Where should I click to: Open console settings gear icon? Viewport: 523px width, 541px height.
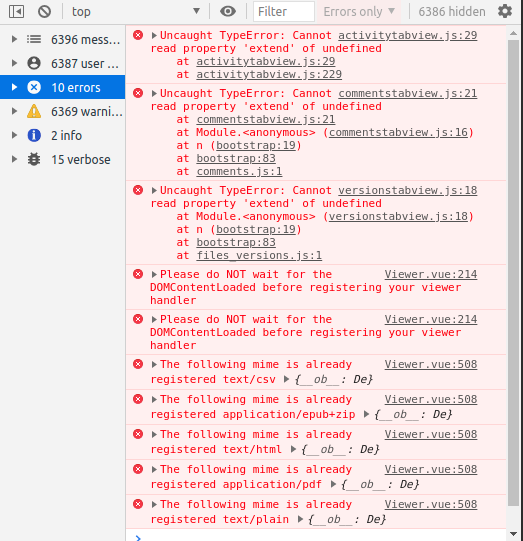click(505, 12)
